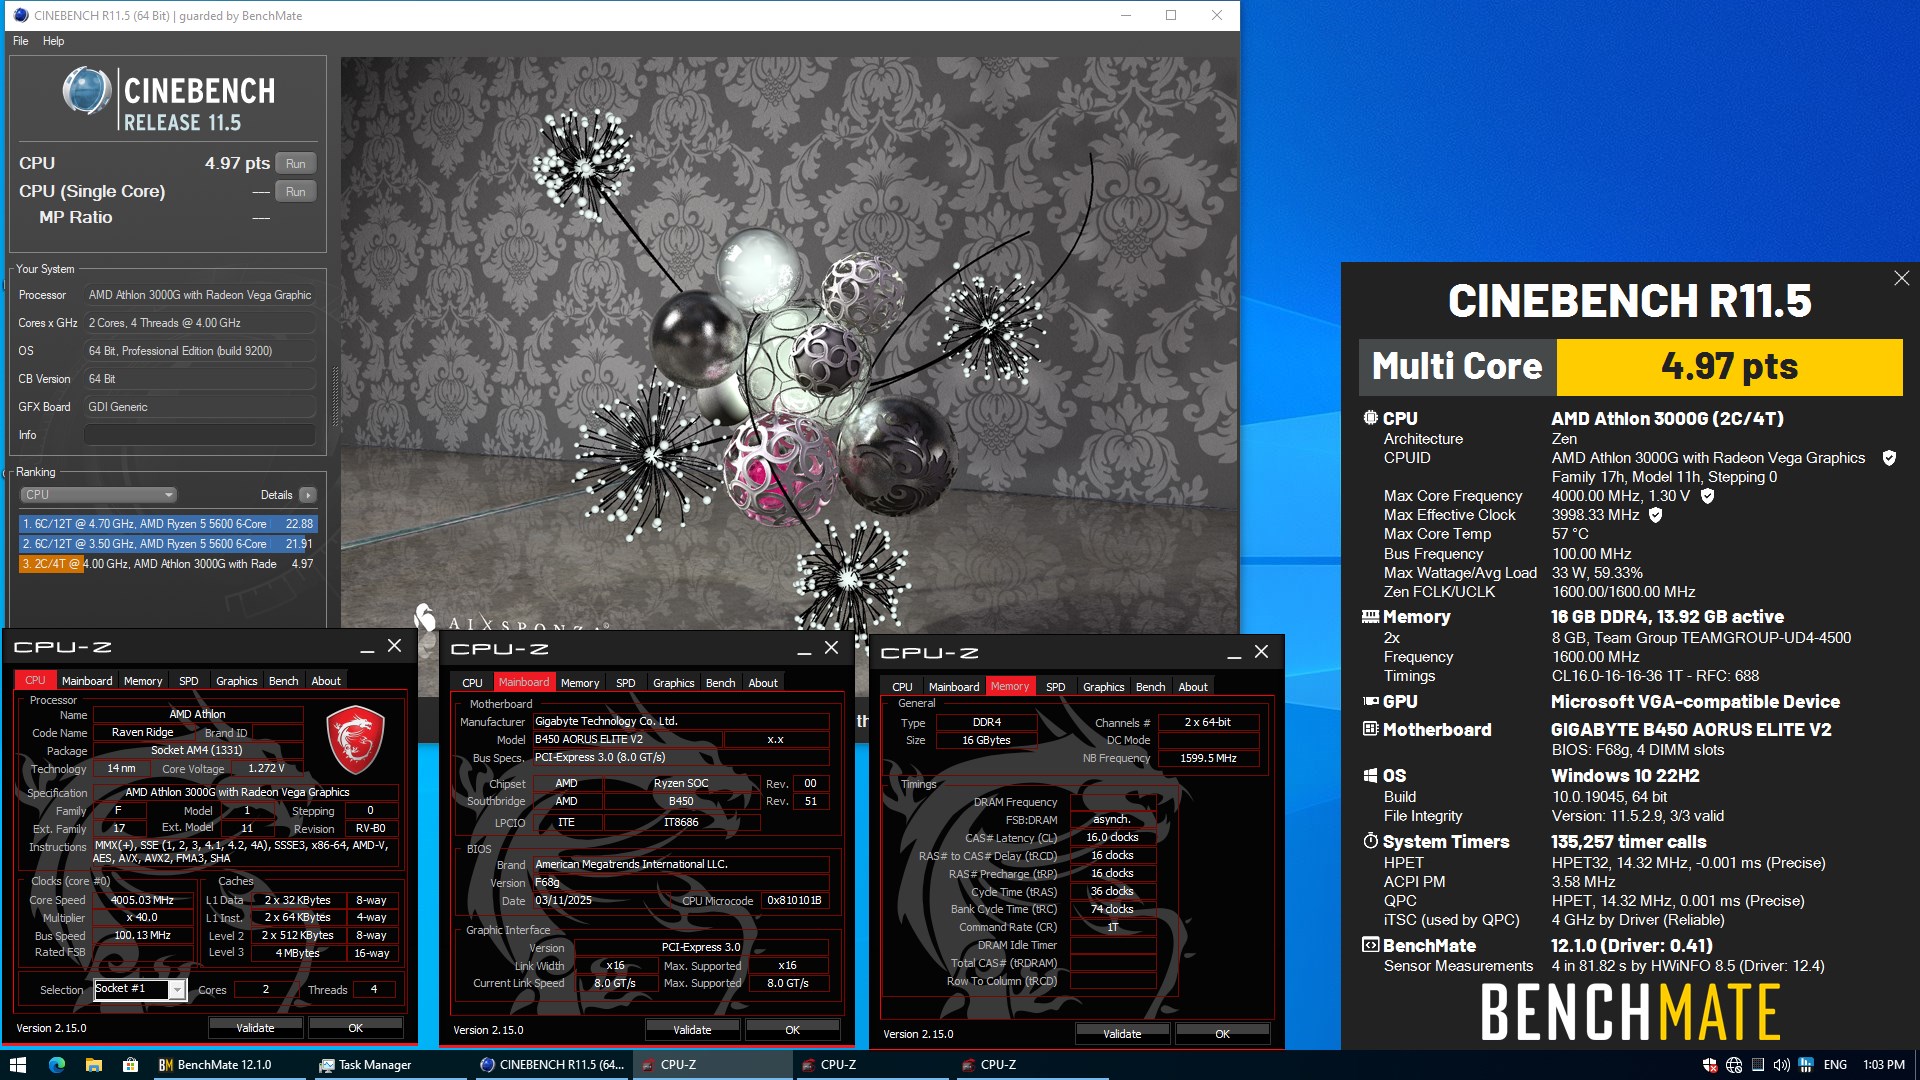The image size is (1920, 1080).
Task: Open About tab in rightmost CPU-Z window
Action: 1192,687
